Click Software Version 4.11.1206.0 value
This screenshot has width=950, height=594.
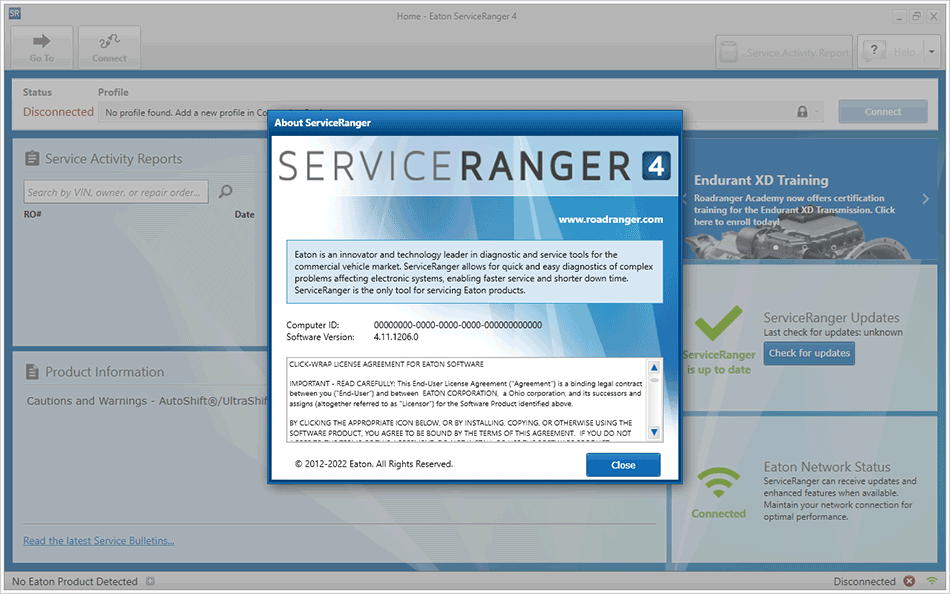tap(396, 337)
